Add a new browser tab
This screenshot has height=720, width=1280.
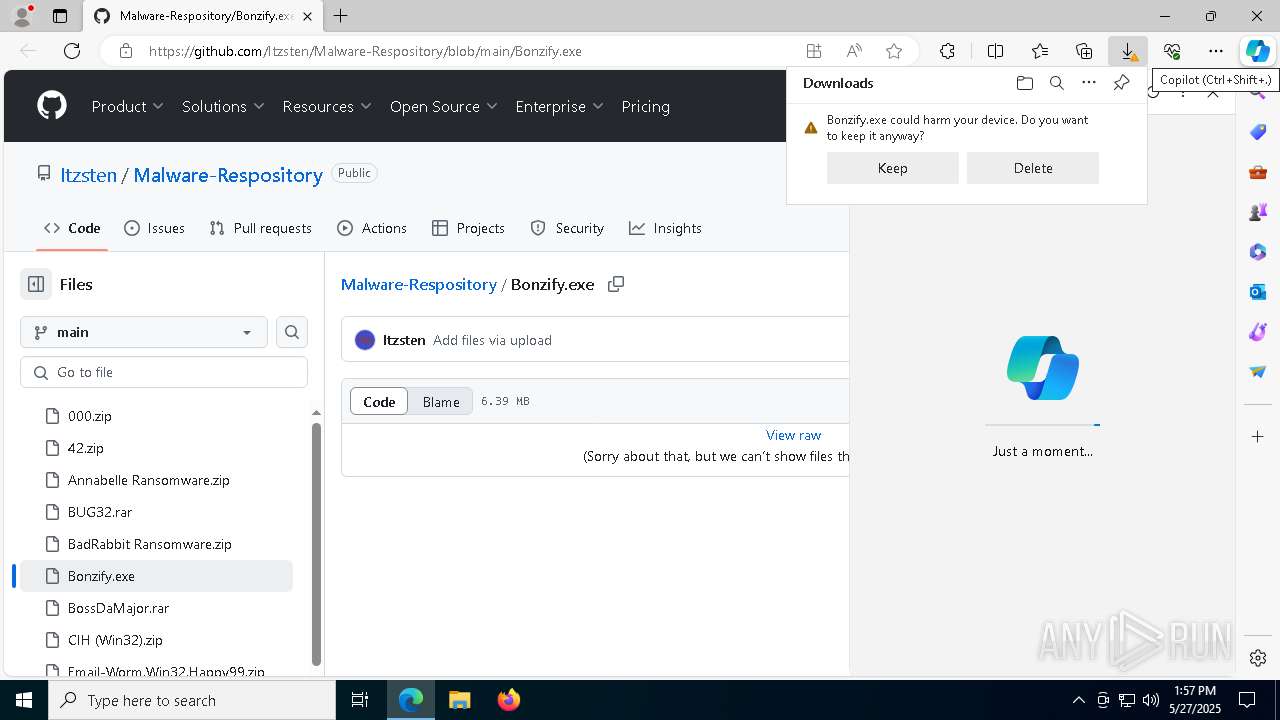[x=341, y=16]
